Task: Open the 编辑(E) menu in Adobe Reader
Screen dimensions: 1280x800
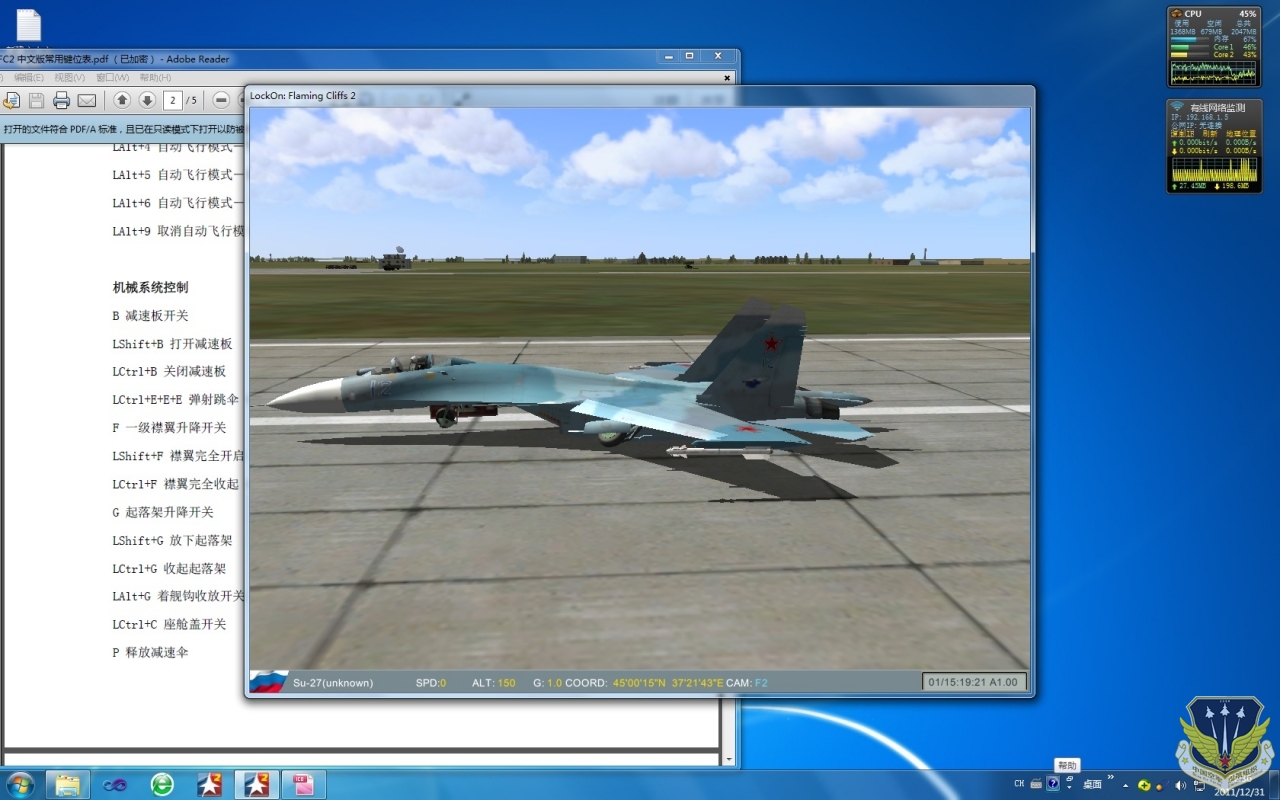Action: coord(28,77)
